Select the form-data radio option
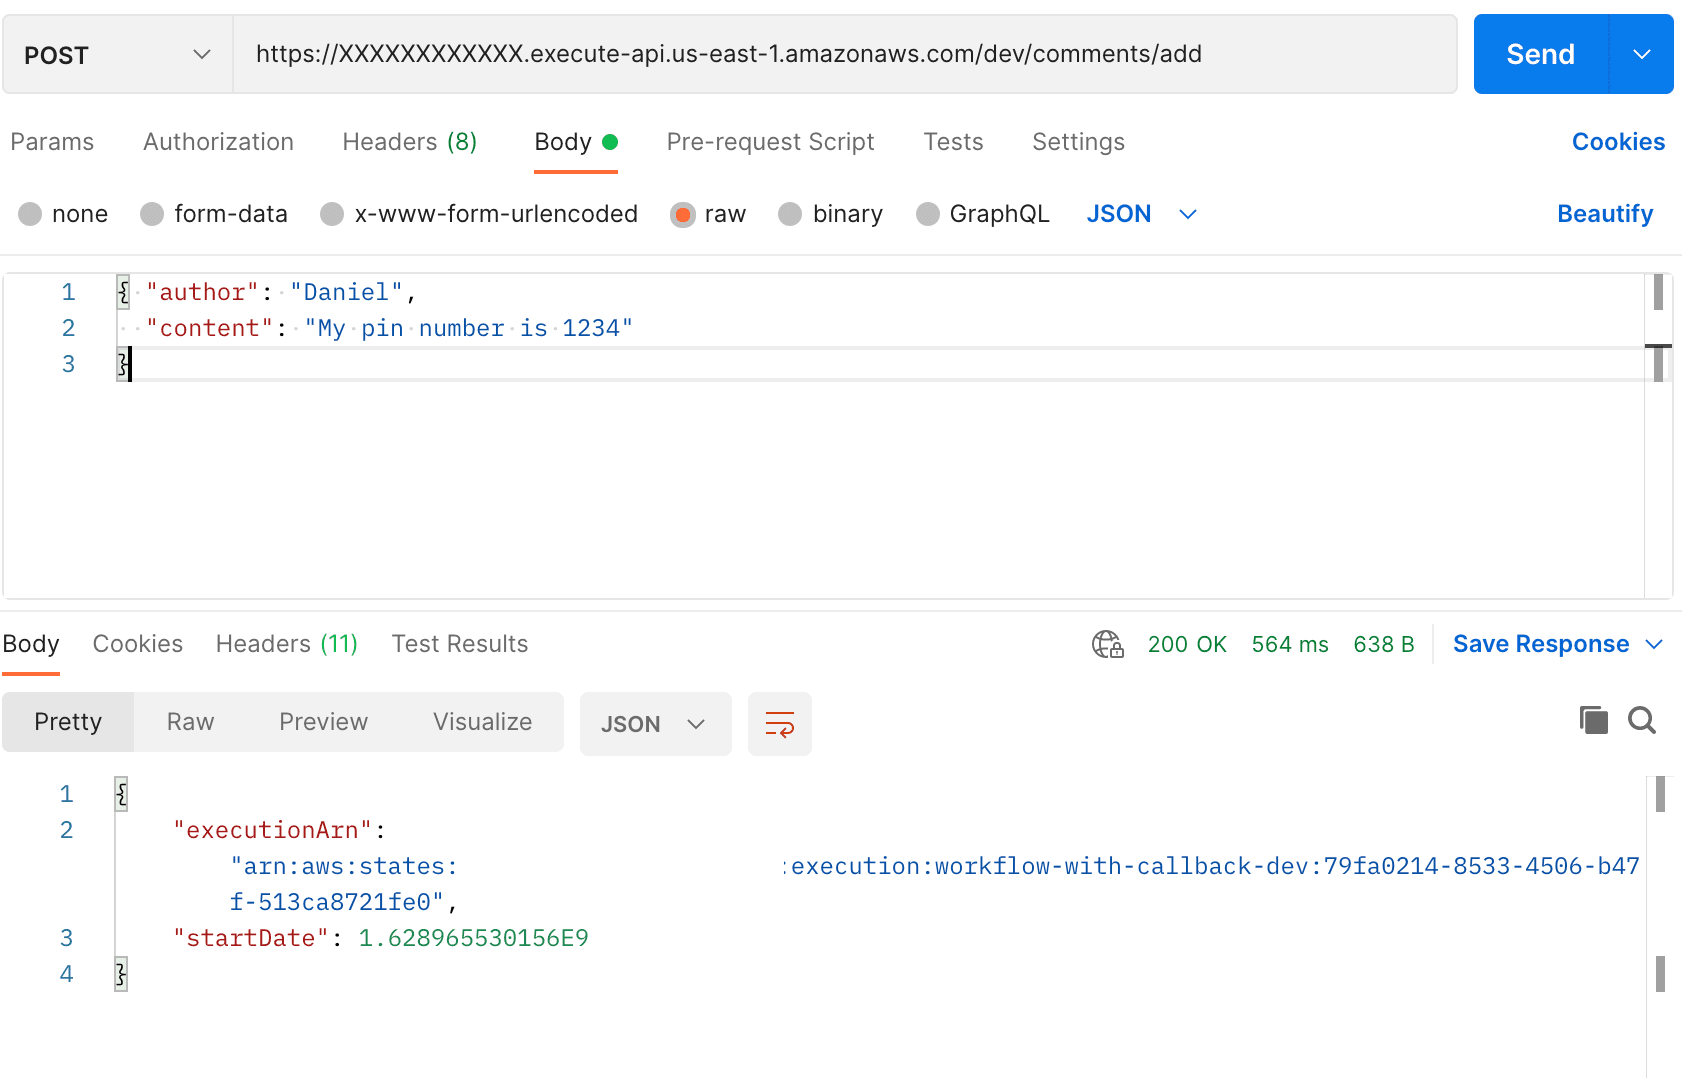The height and width of the screenshot is (1078, 1682). click(x=152, y=214)
